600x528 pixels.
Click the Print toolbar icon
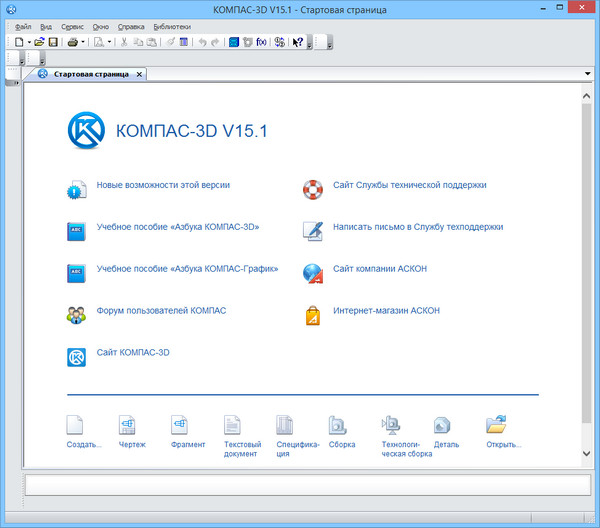point(72,42)
